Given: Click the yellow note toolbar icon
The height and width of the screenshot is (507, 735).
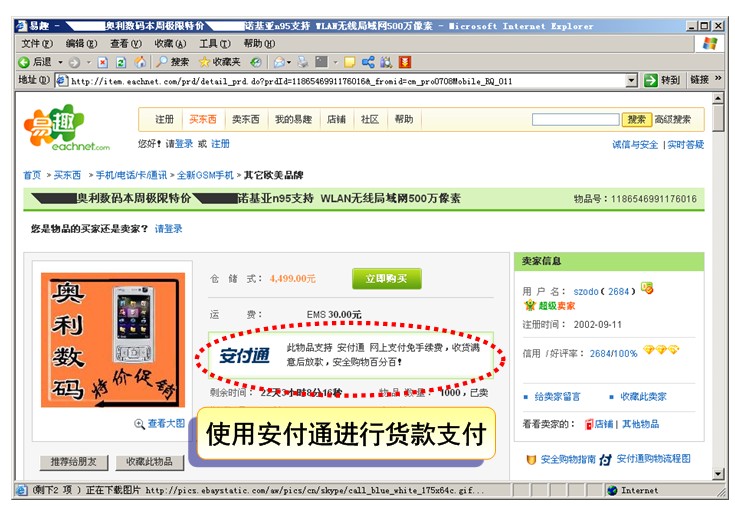Looking at the screenshot, I should click(x=350, y=62).
